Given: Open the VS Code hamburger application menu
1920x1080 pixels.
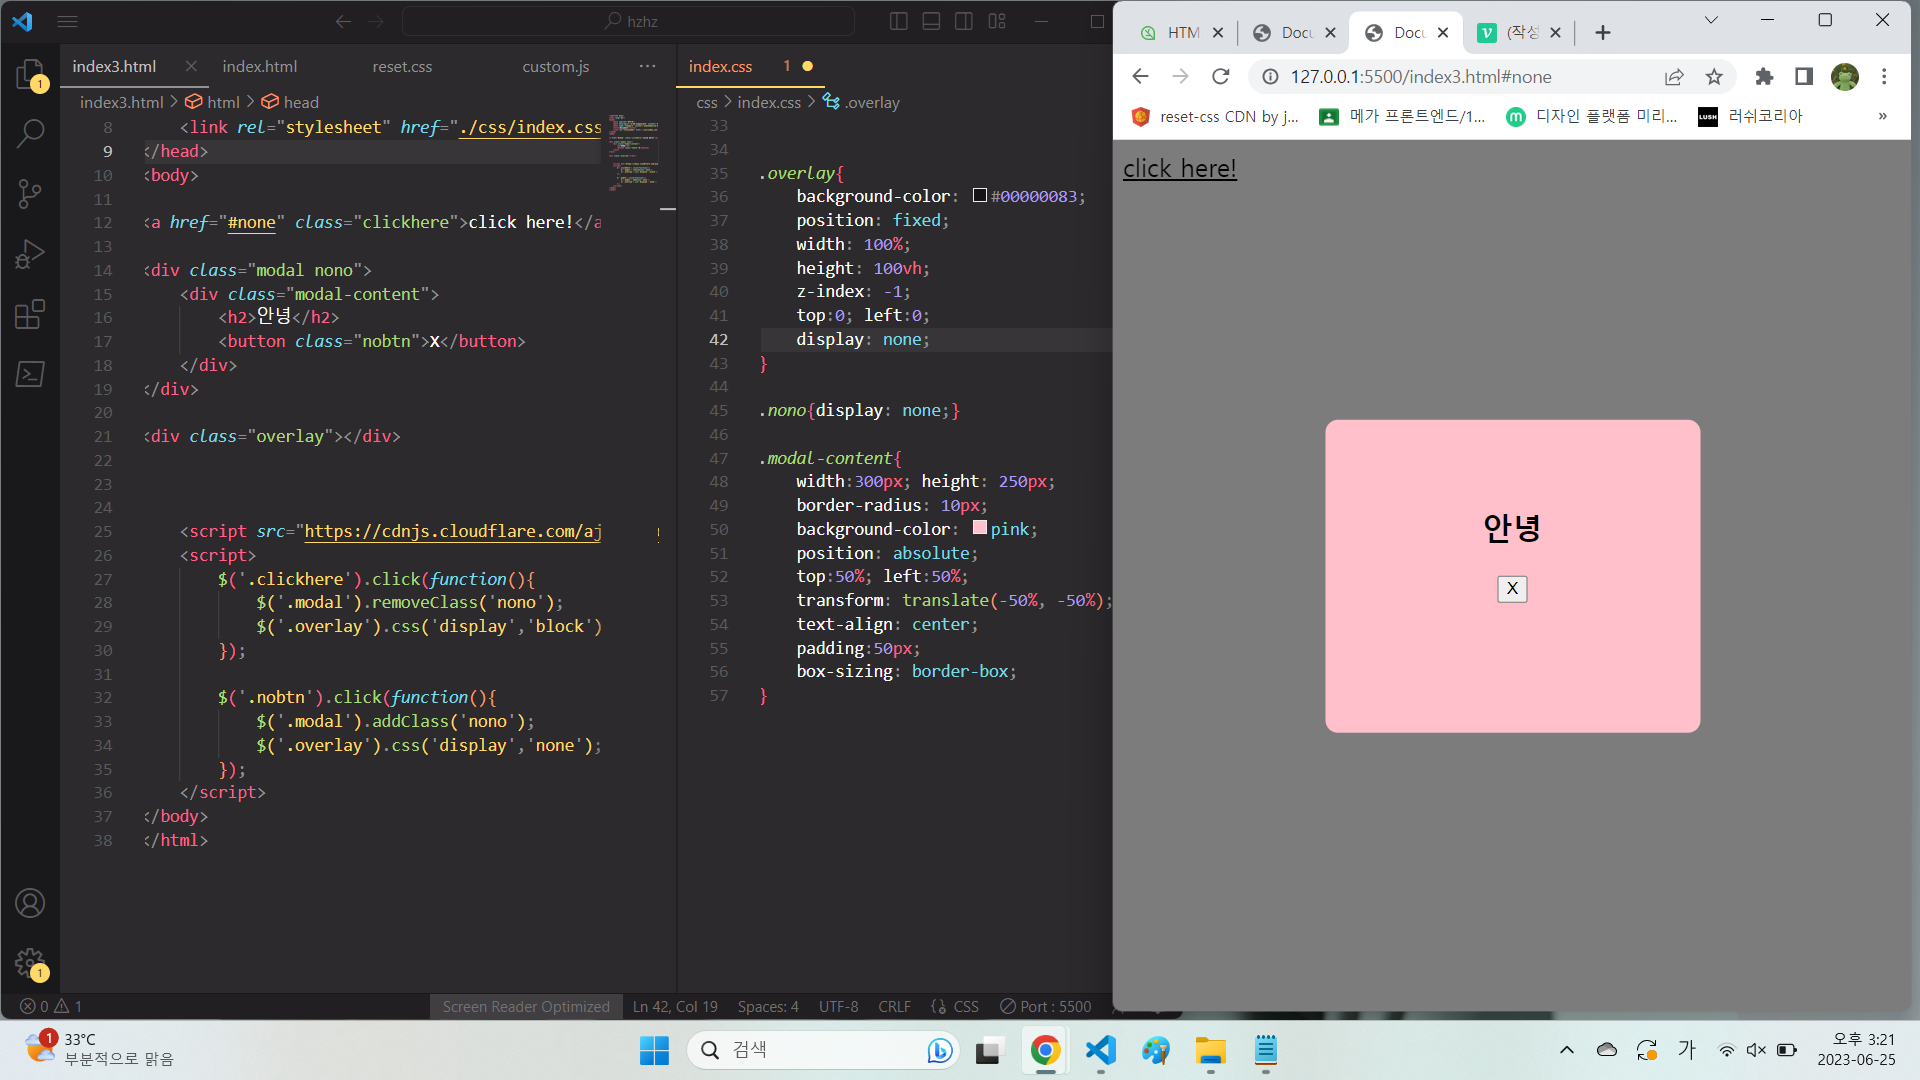Looking at the screenshot, I should [67, 21].
